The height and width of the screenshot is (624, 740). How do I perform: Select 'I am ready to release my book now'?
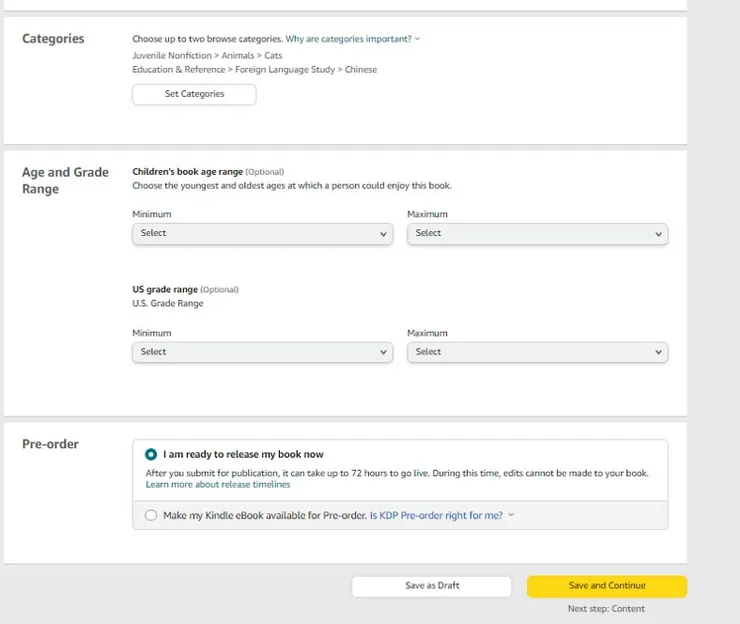tap(151, 454)
